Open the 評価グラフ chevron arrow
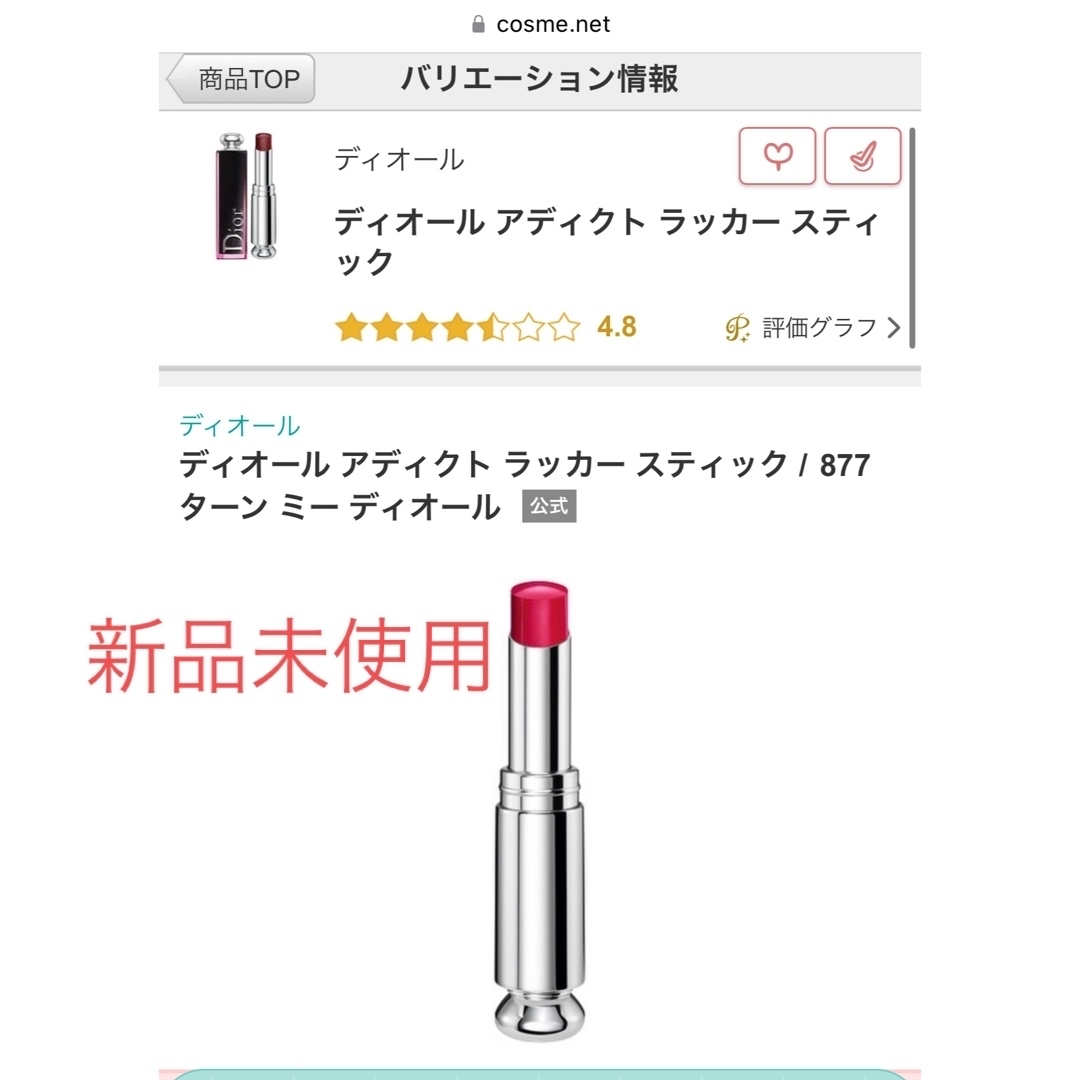1080x1080 pixels. 894,328
